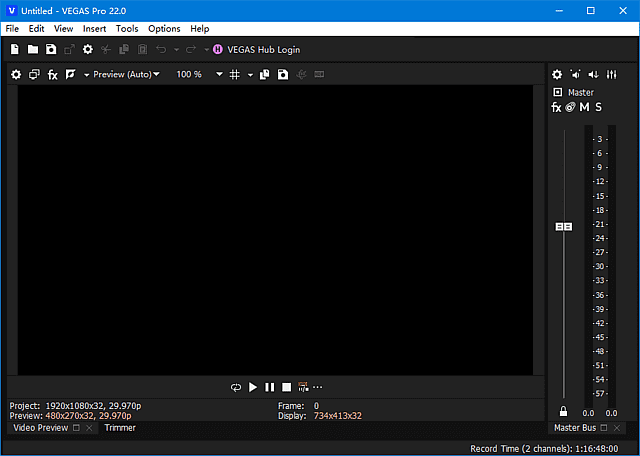
Task: Click the scissors Cut icon
Action: click(x=106, y=50)
